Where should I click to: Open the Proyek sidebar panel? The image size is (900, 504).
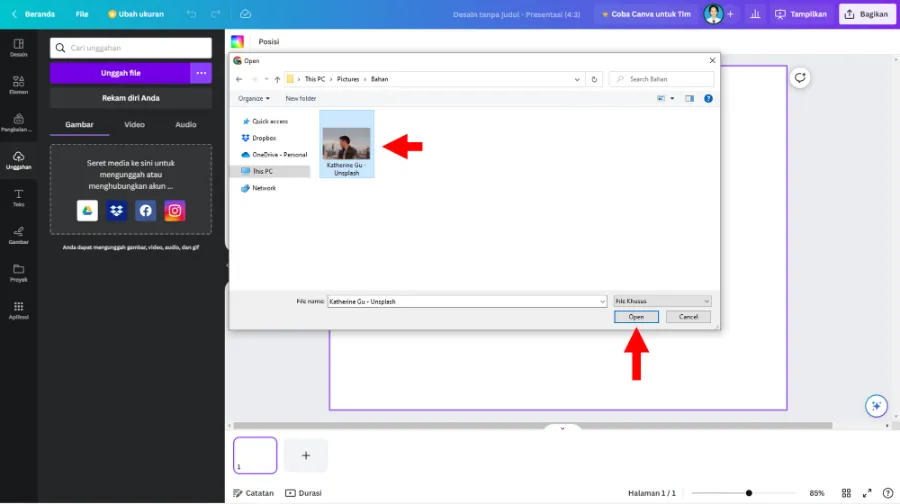[18, 273]
